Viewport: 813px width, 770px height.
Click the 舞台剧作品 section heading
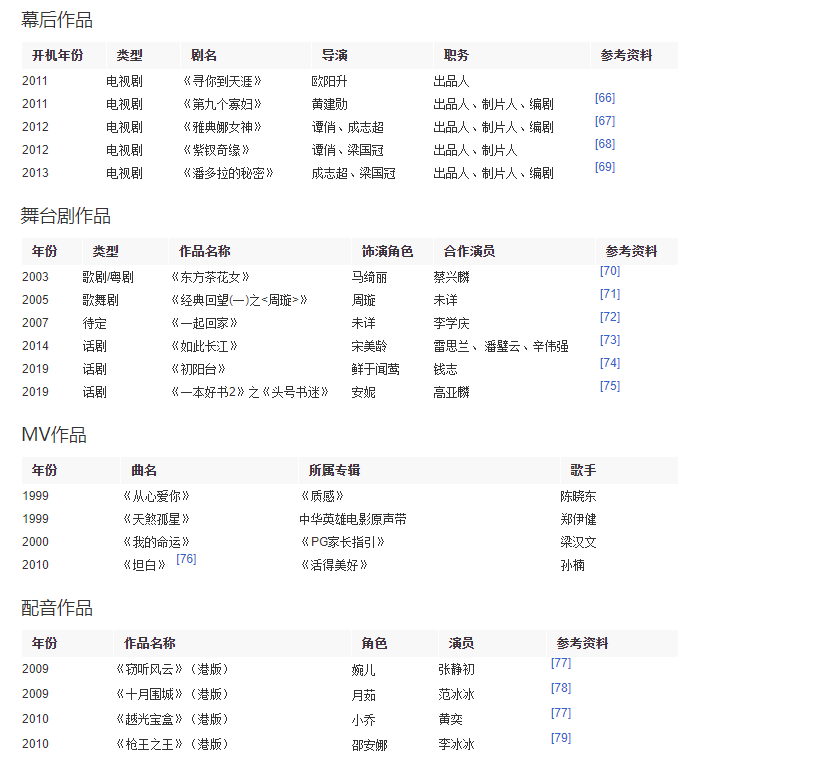click(x=66, y=216)
